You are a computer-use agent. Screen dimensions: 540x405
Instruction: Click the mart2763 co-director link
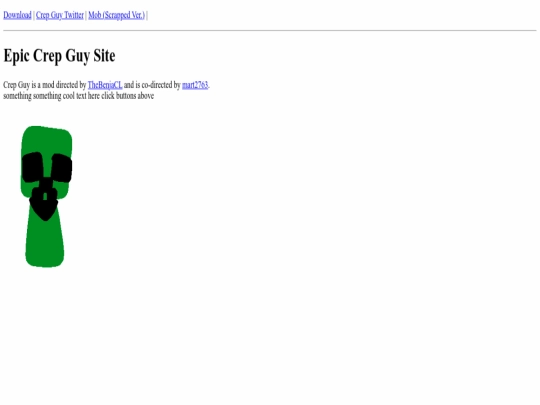pyautogui.click(x=195, y=85)
